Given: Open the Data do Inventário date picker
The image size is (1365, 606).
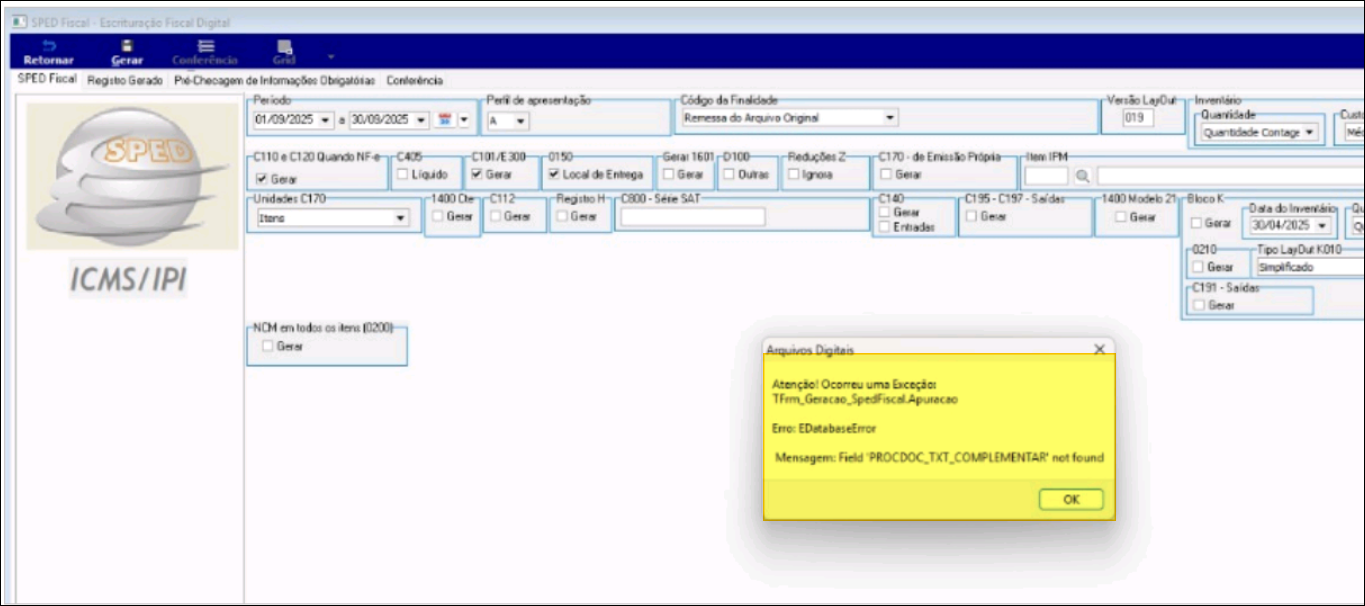Looking at the screenshot, I should (1323, 226).
